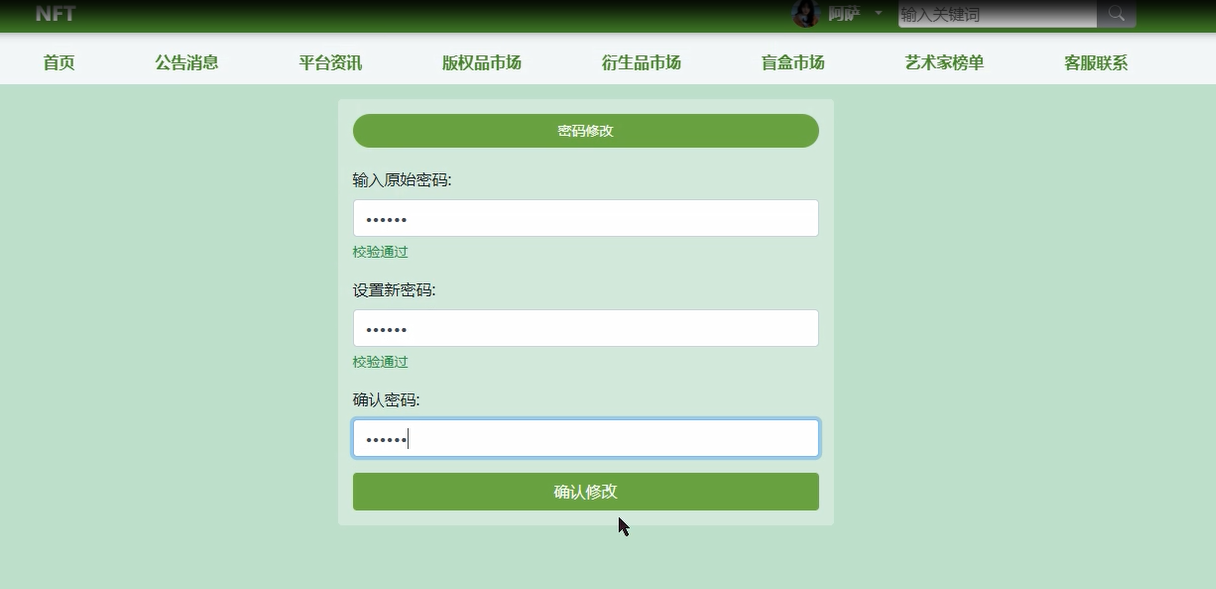
Task: Go to 首页 in navigation
Action: pos(59,62)
